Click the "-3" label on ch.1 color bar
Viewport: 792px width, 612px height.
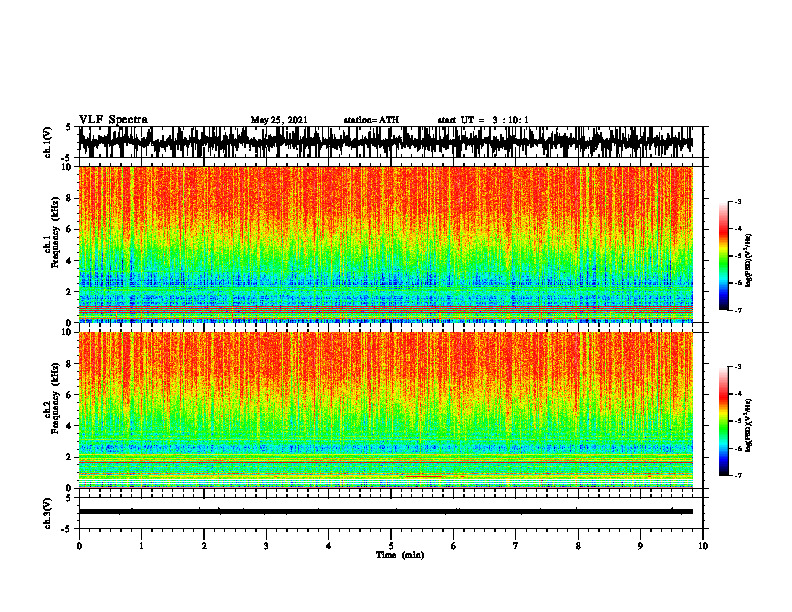[x=738, y=202]
